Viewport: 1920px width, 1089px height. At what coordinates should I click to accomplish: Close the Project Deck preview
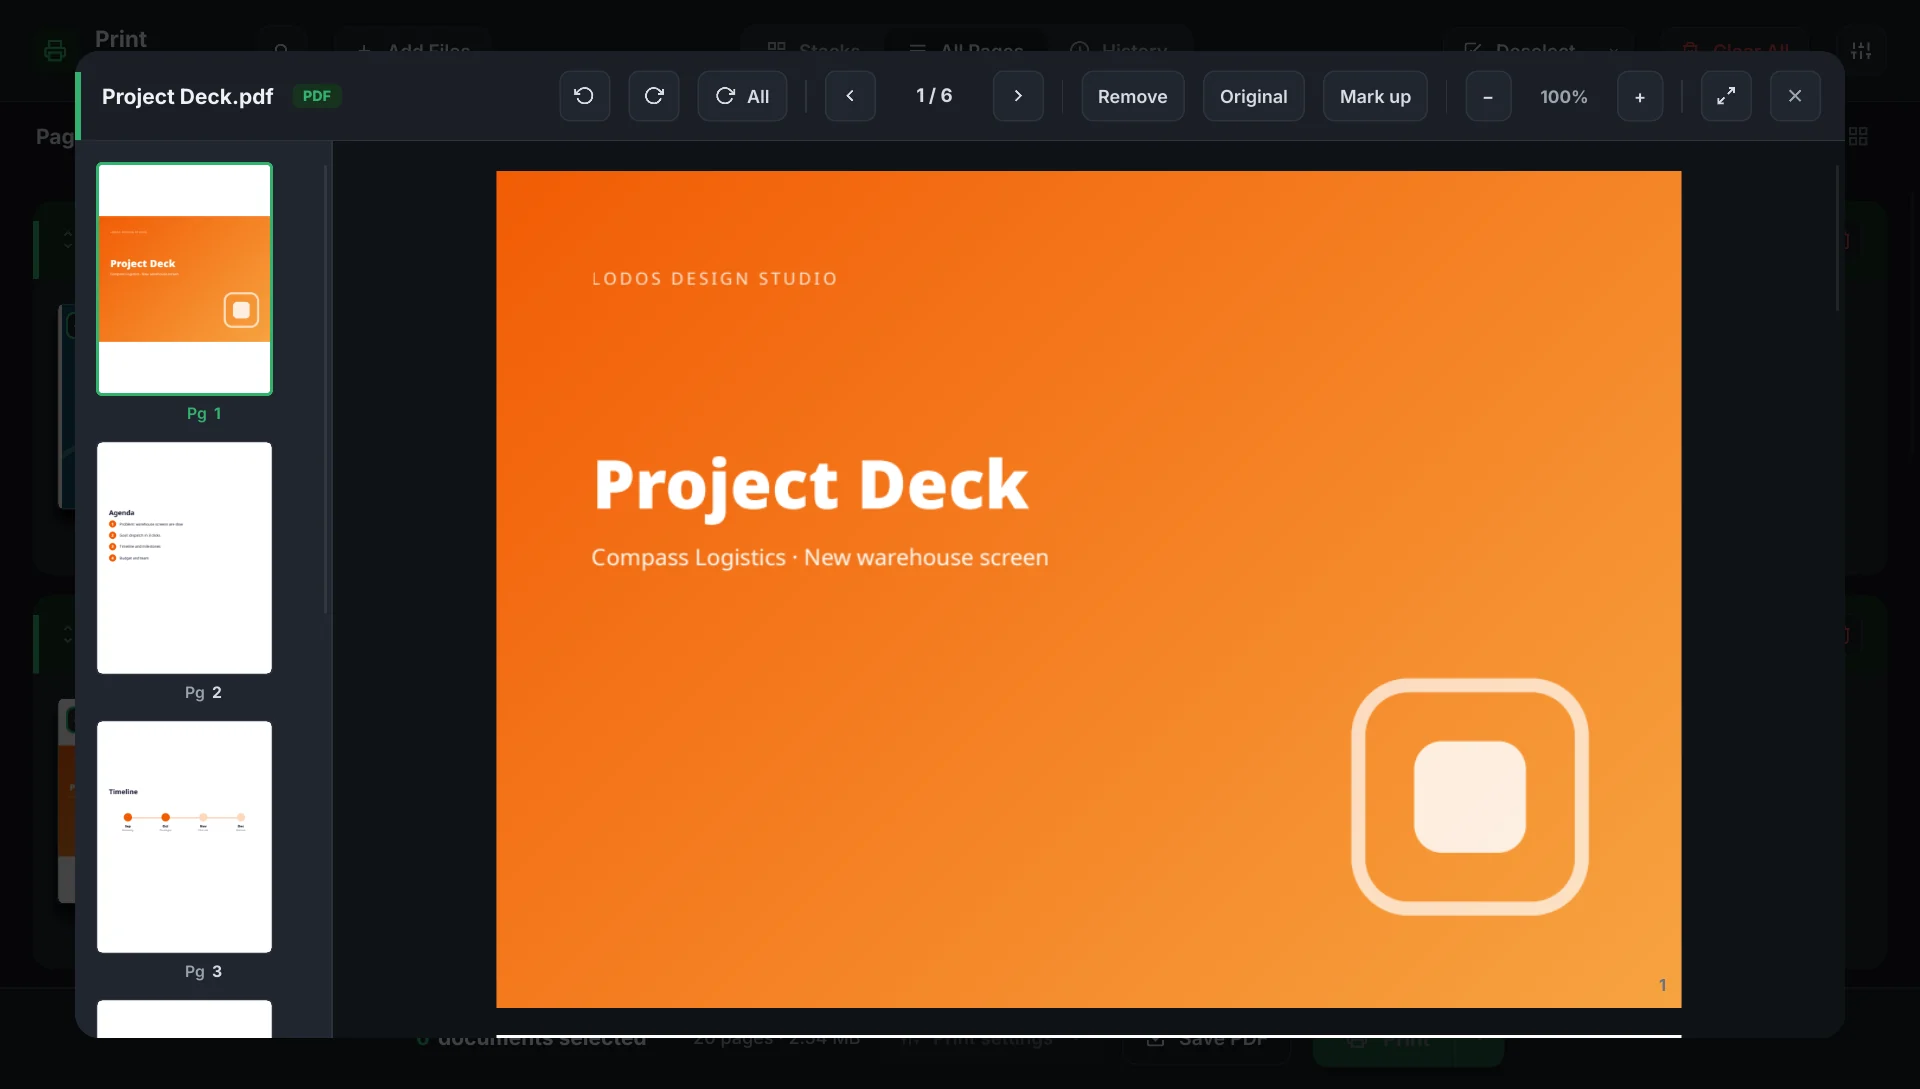click(x=1795, y=96)
